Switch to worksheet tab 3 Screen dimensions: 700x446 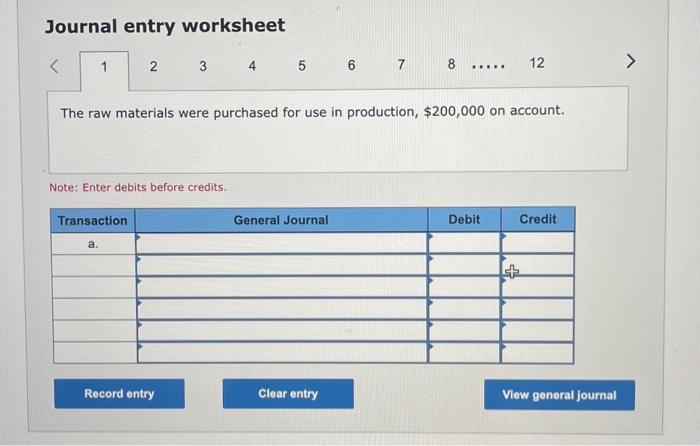pyautogui.click(x=203, y=66)
